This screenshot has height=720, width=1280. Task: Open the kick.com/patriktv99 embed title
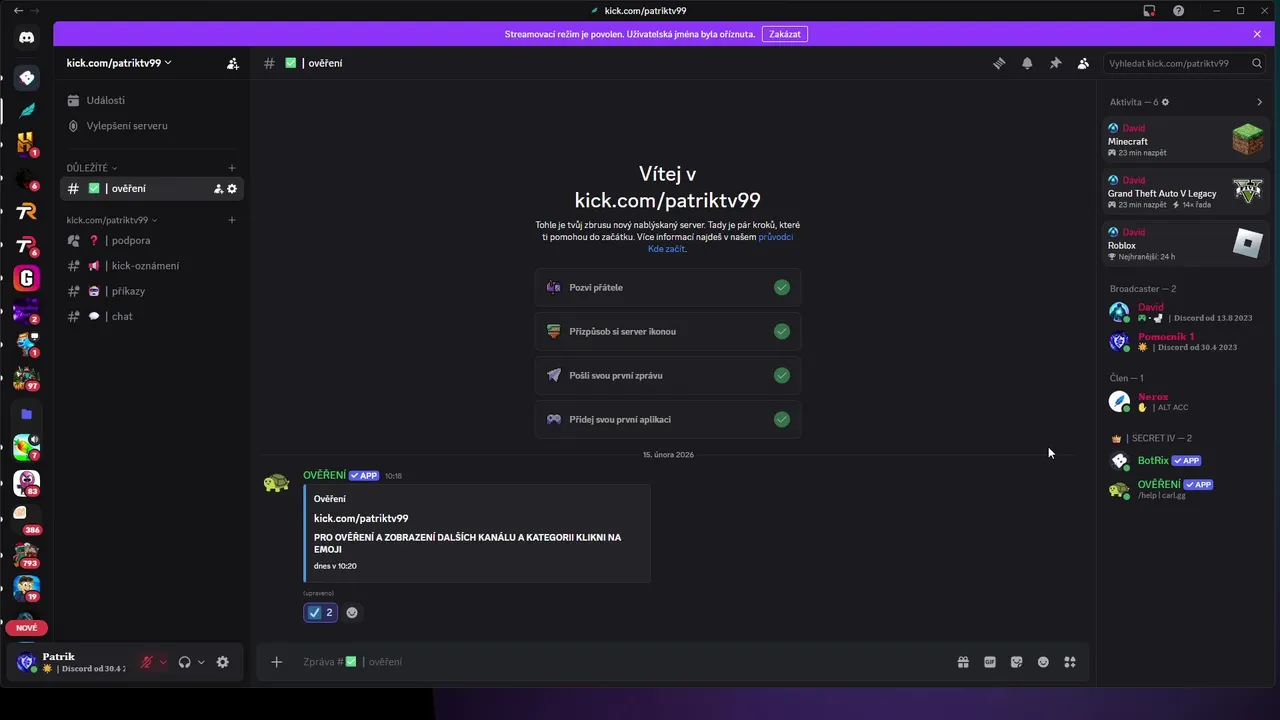point(361,518)
